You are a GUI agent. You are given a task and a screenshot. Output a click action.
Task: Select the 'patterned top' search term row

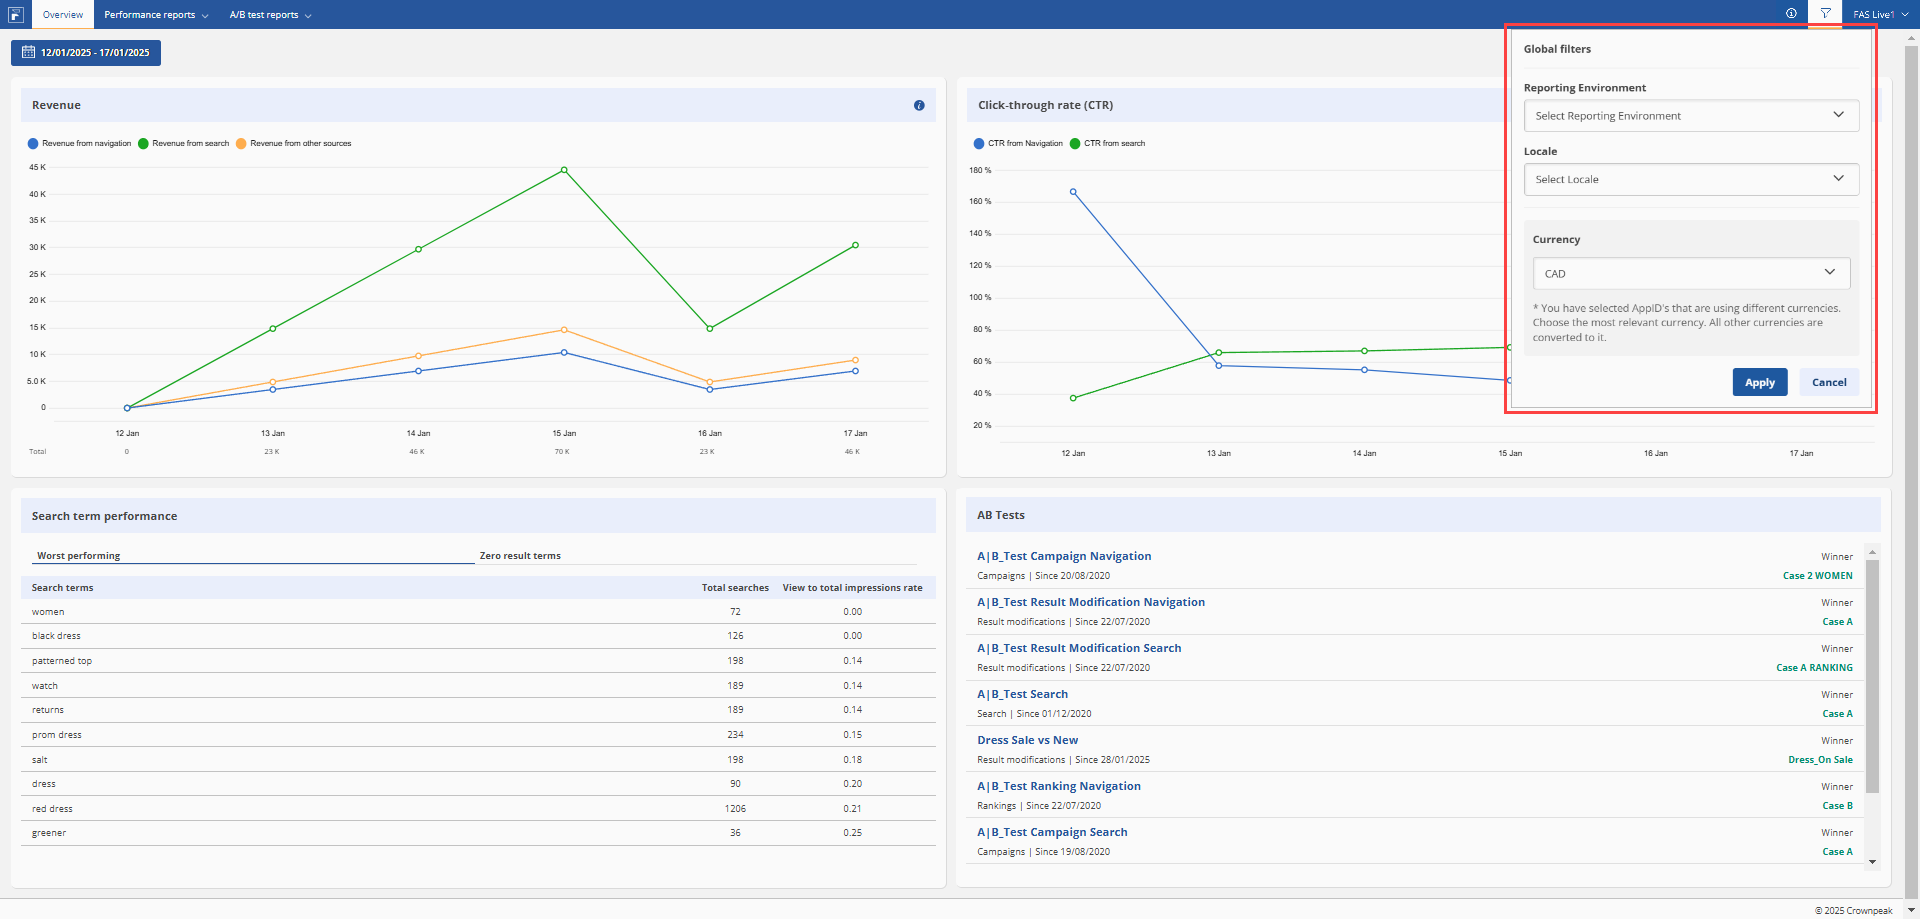coord(478,661)
